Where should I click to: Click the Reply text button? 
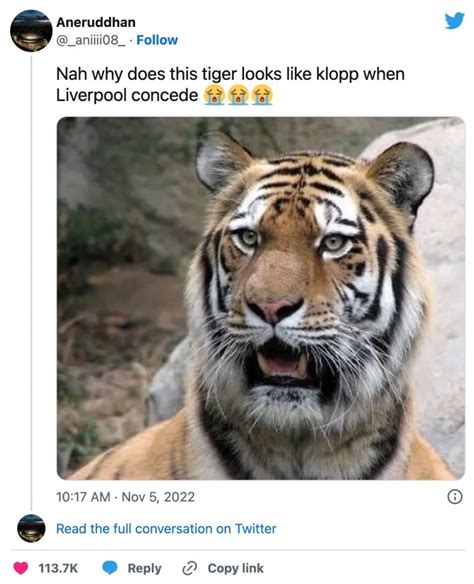[144, 568]
